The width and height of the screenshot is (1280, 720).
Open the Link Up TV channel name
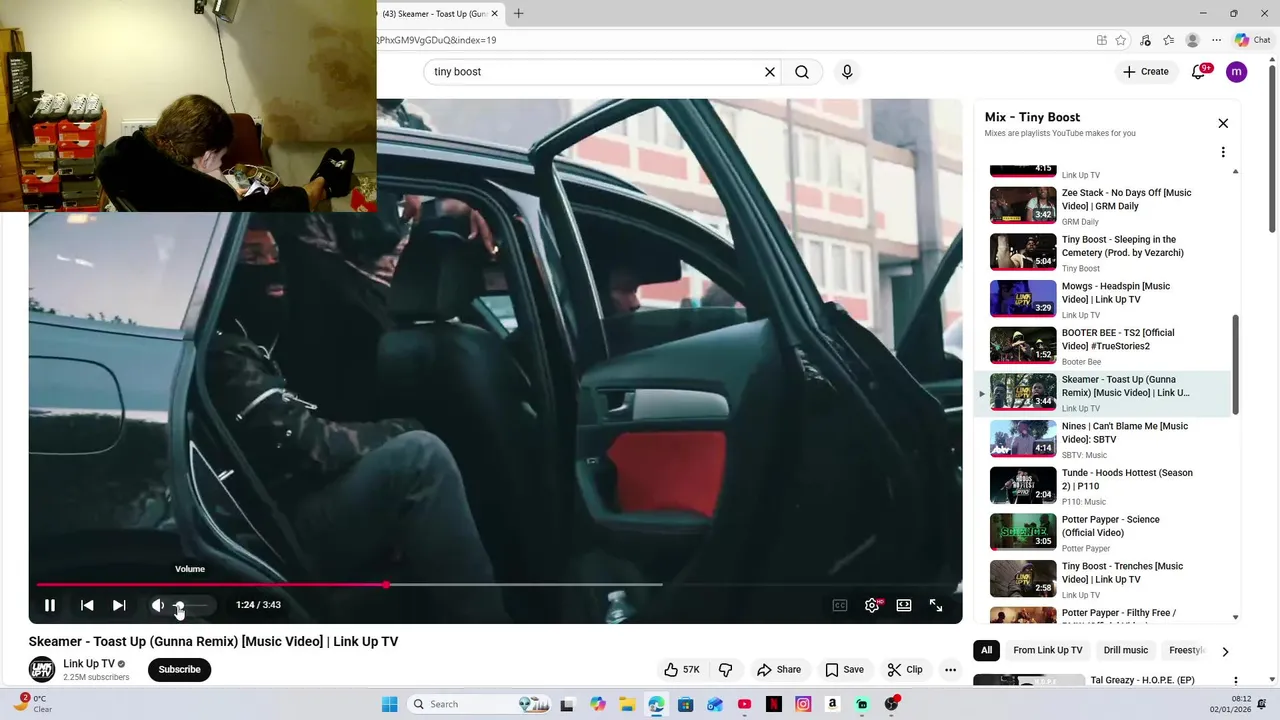(89, 663)
